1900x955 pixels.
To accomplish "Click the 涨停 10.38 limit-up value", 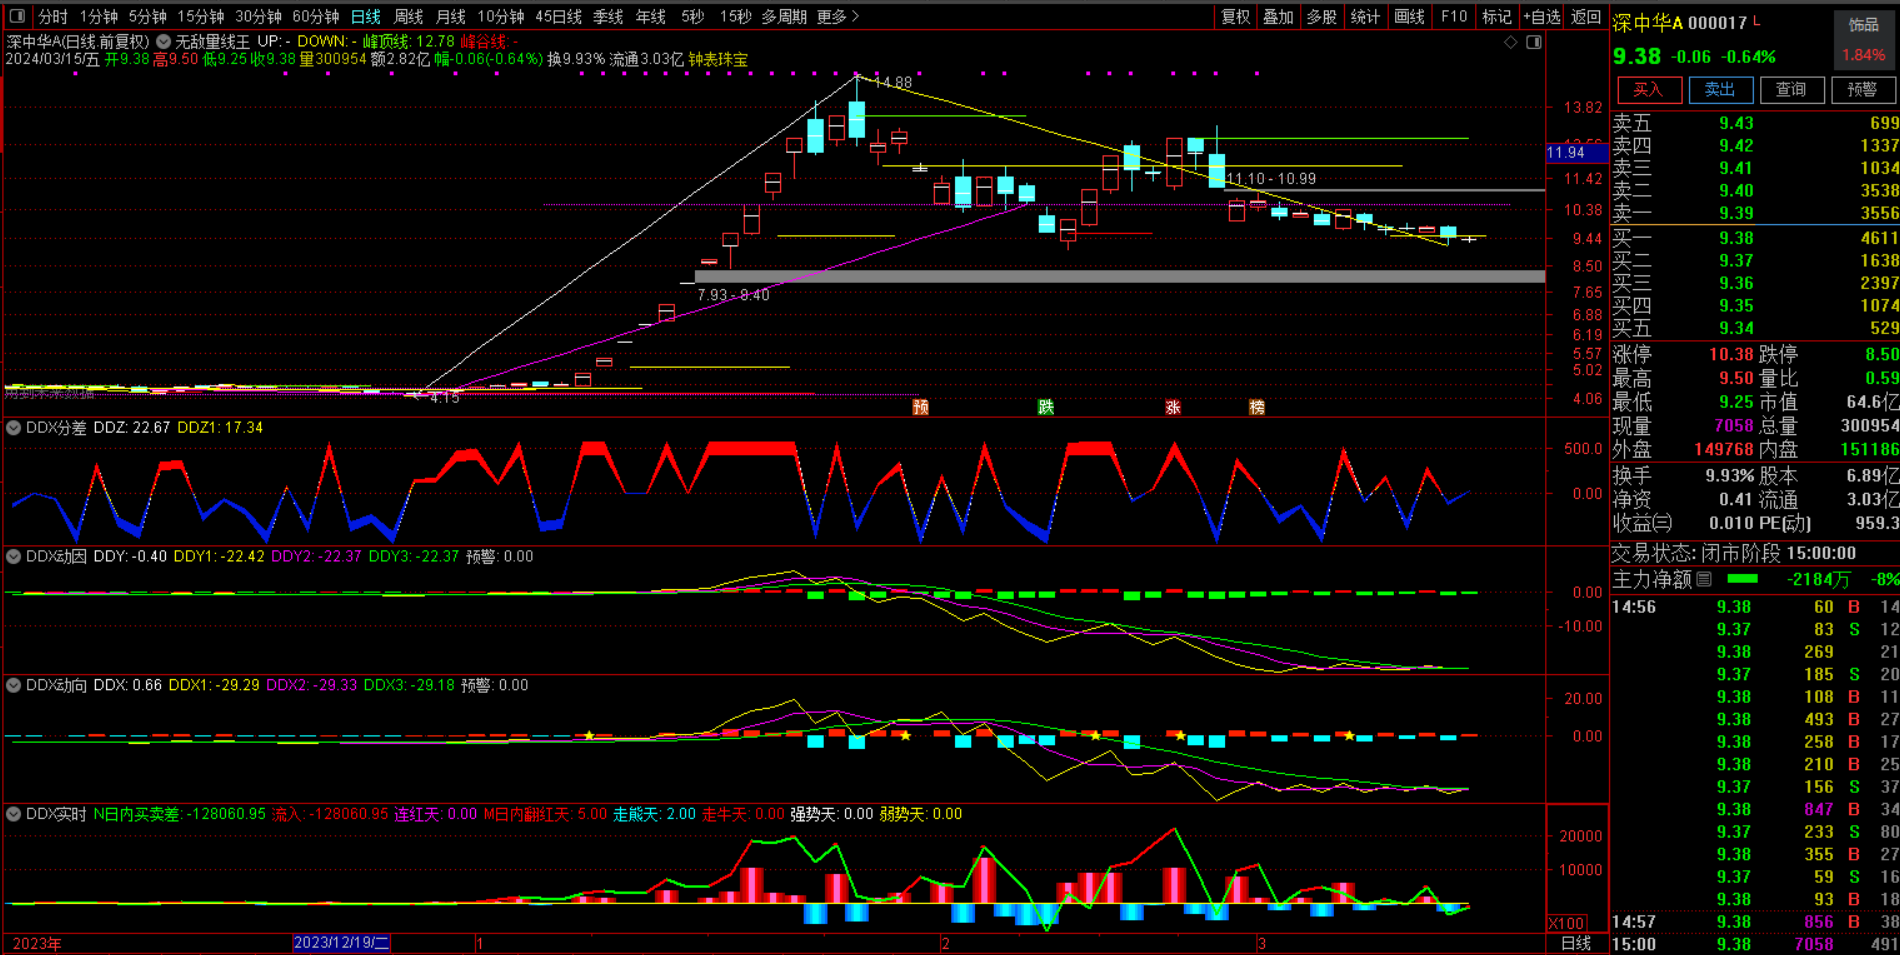I will coord(1731,354).
